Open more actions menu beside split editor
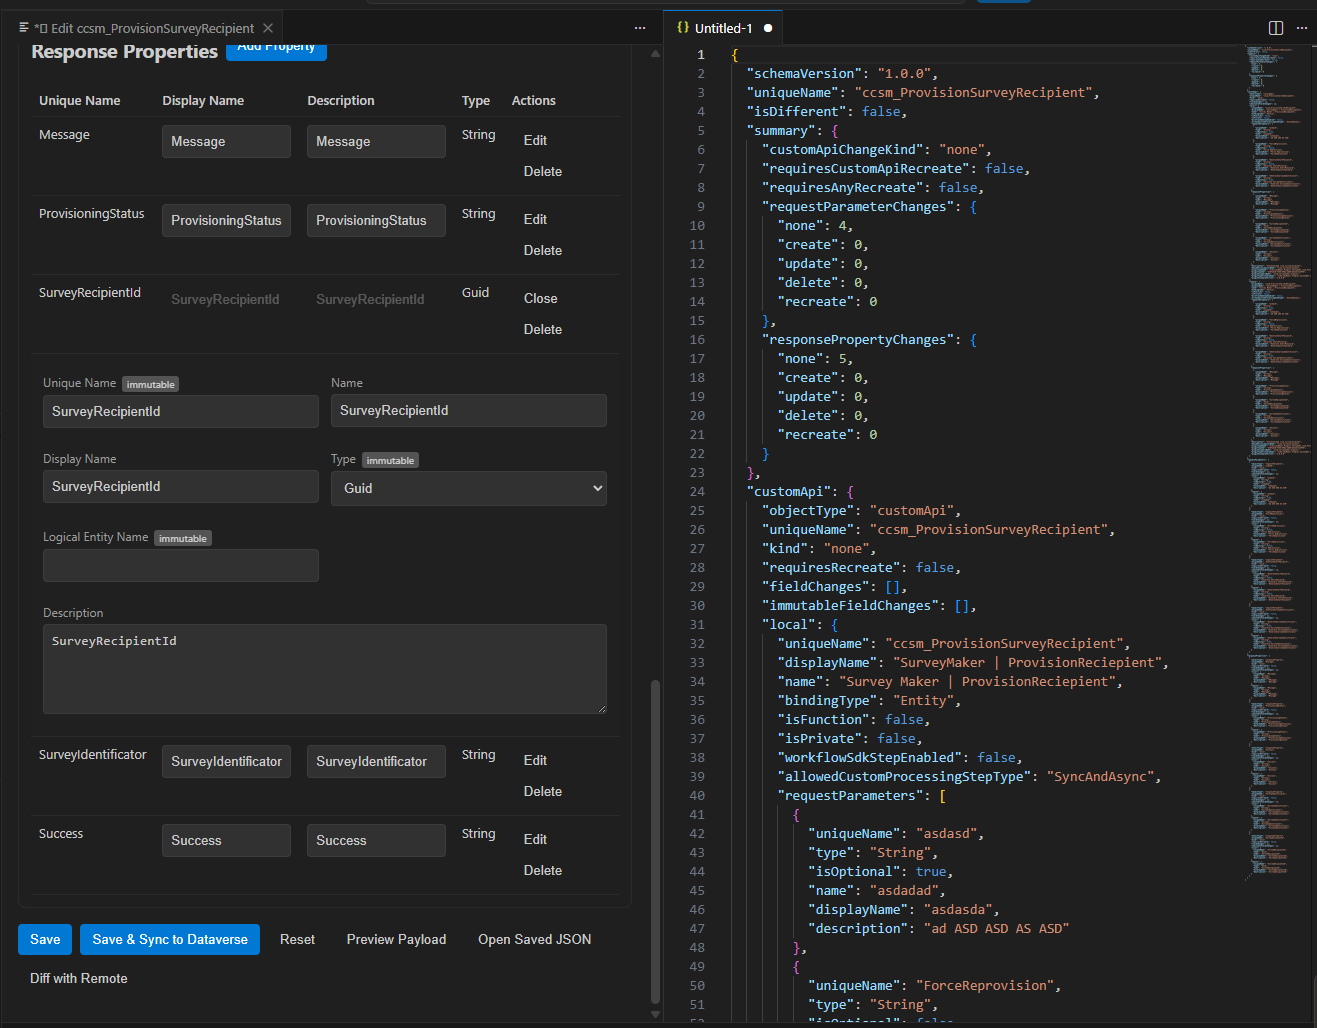 pos(1302,28)
